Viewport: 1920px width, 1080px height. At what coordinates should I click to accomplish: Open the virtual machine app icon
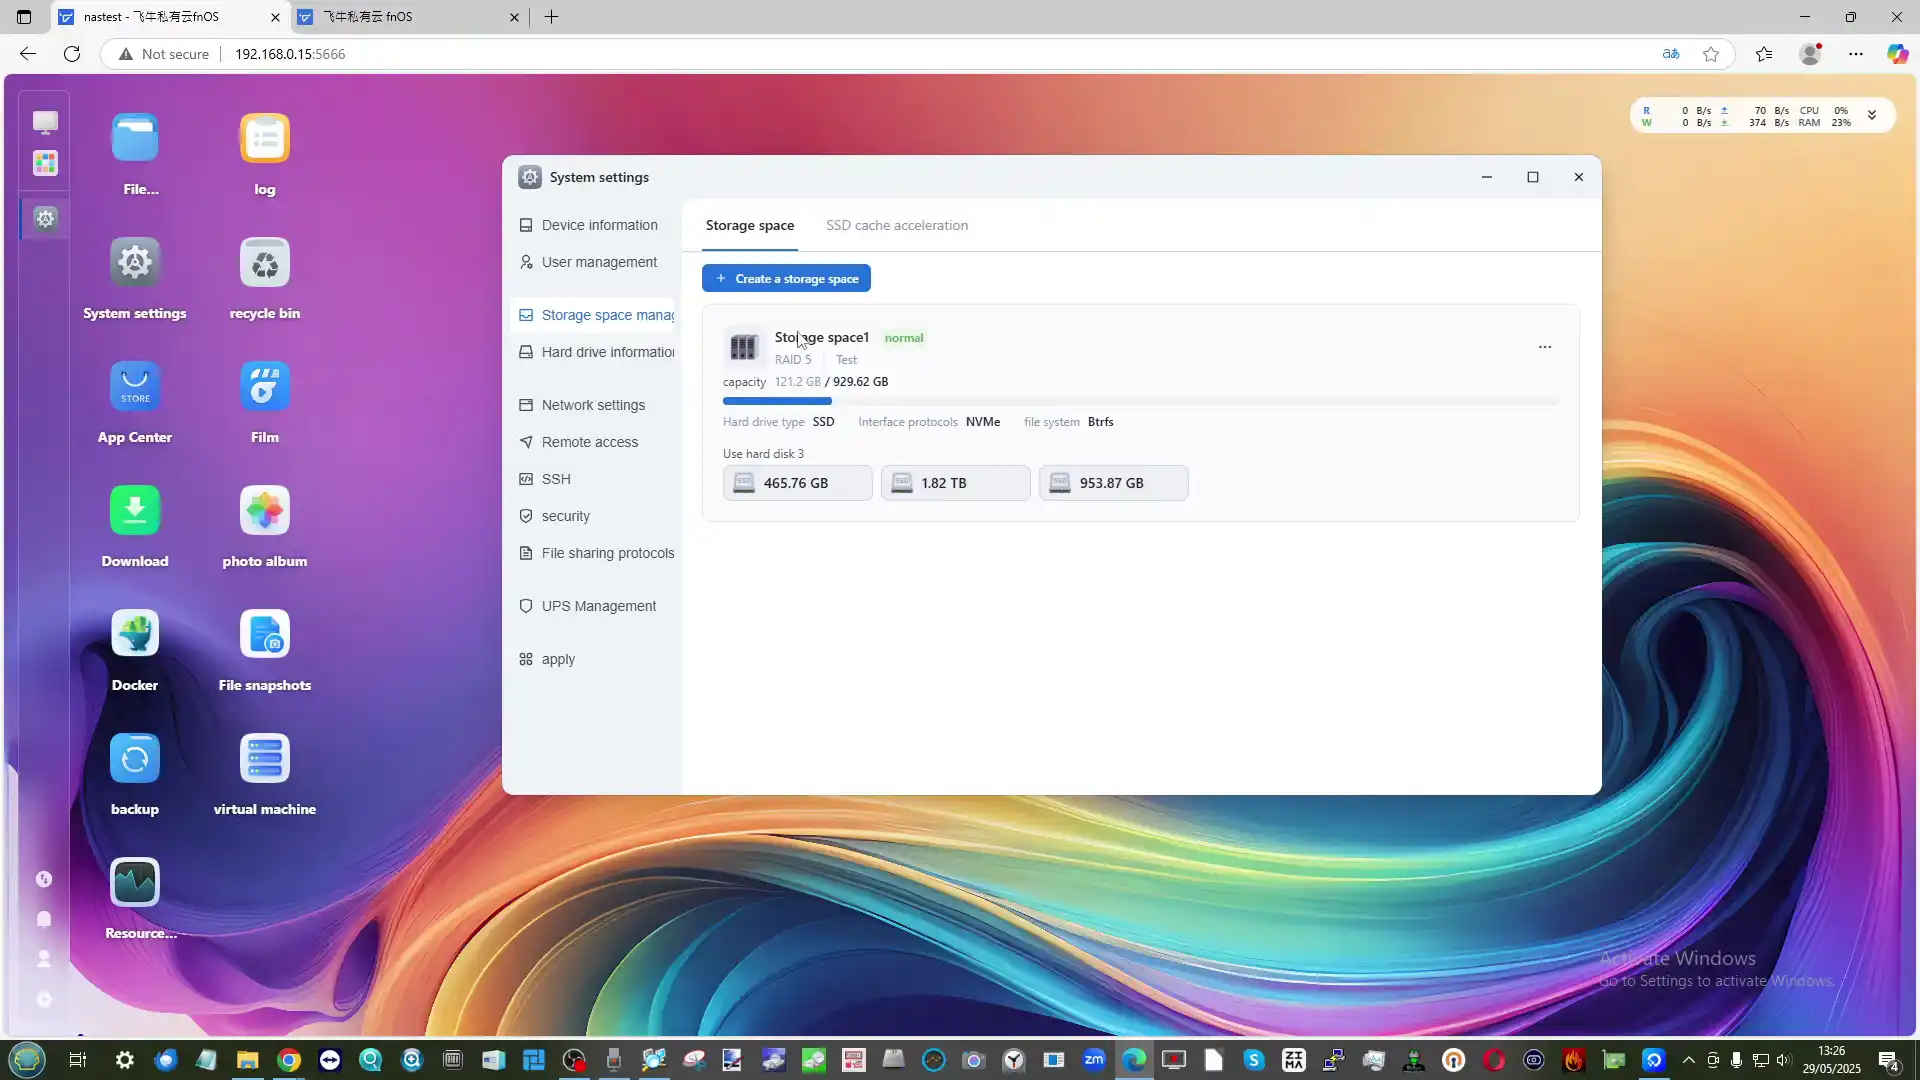[265, 759]
